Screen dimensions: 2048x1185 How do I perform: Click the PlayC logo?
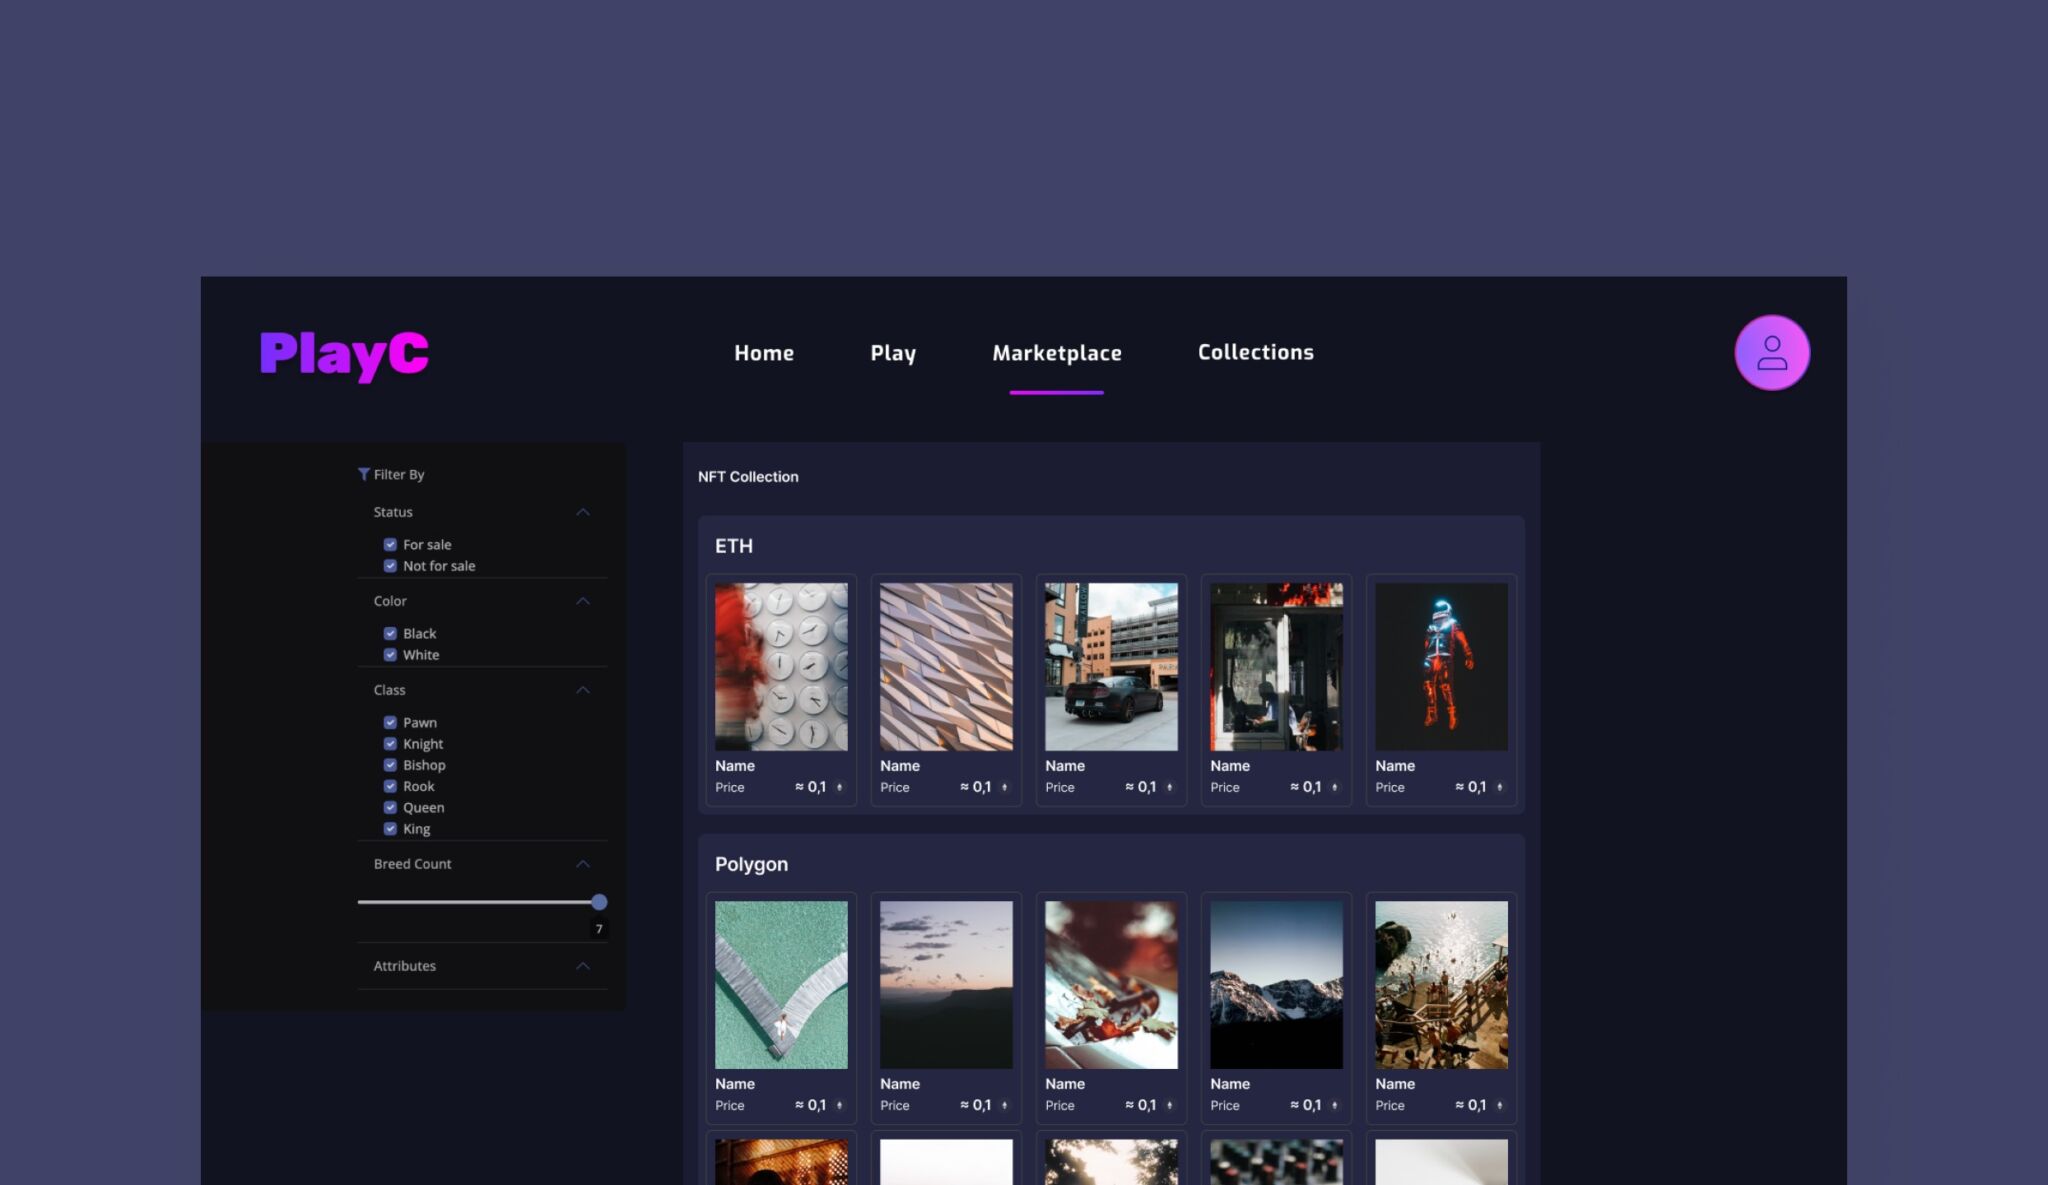344,354
